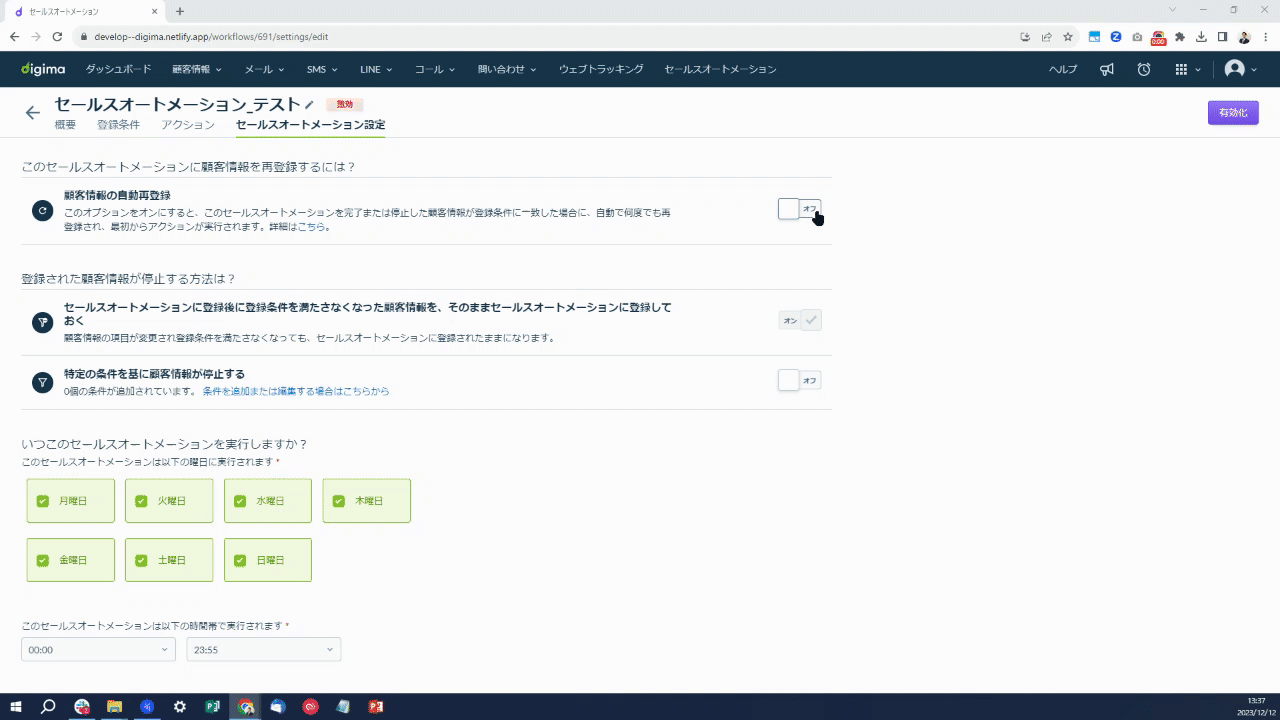The width and height of the screenshot is (1280, 720).
Task: Enable stop customers by condition toggle
Action: (x=800, y=380)
